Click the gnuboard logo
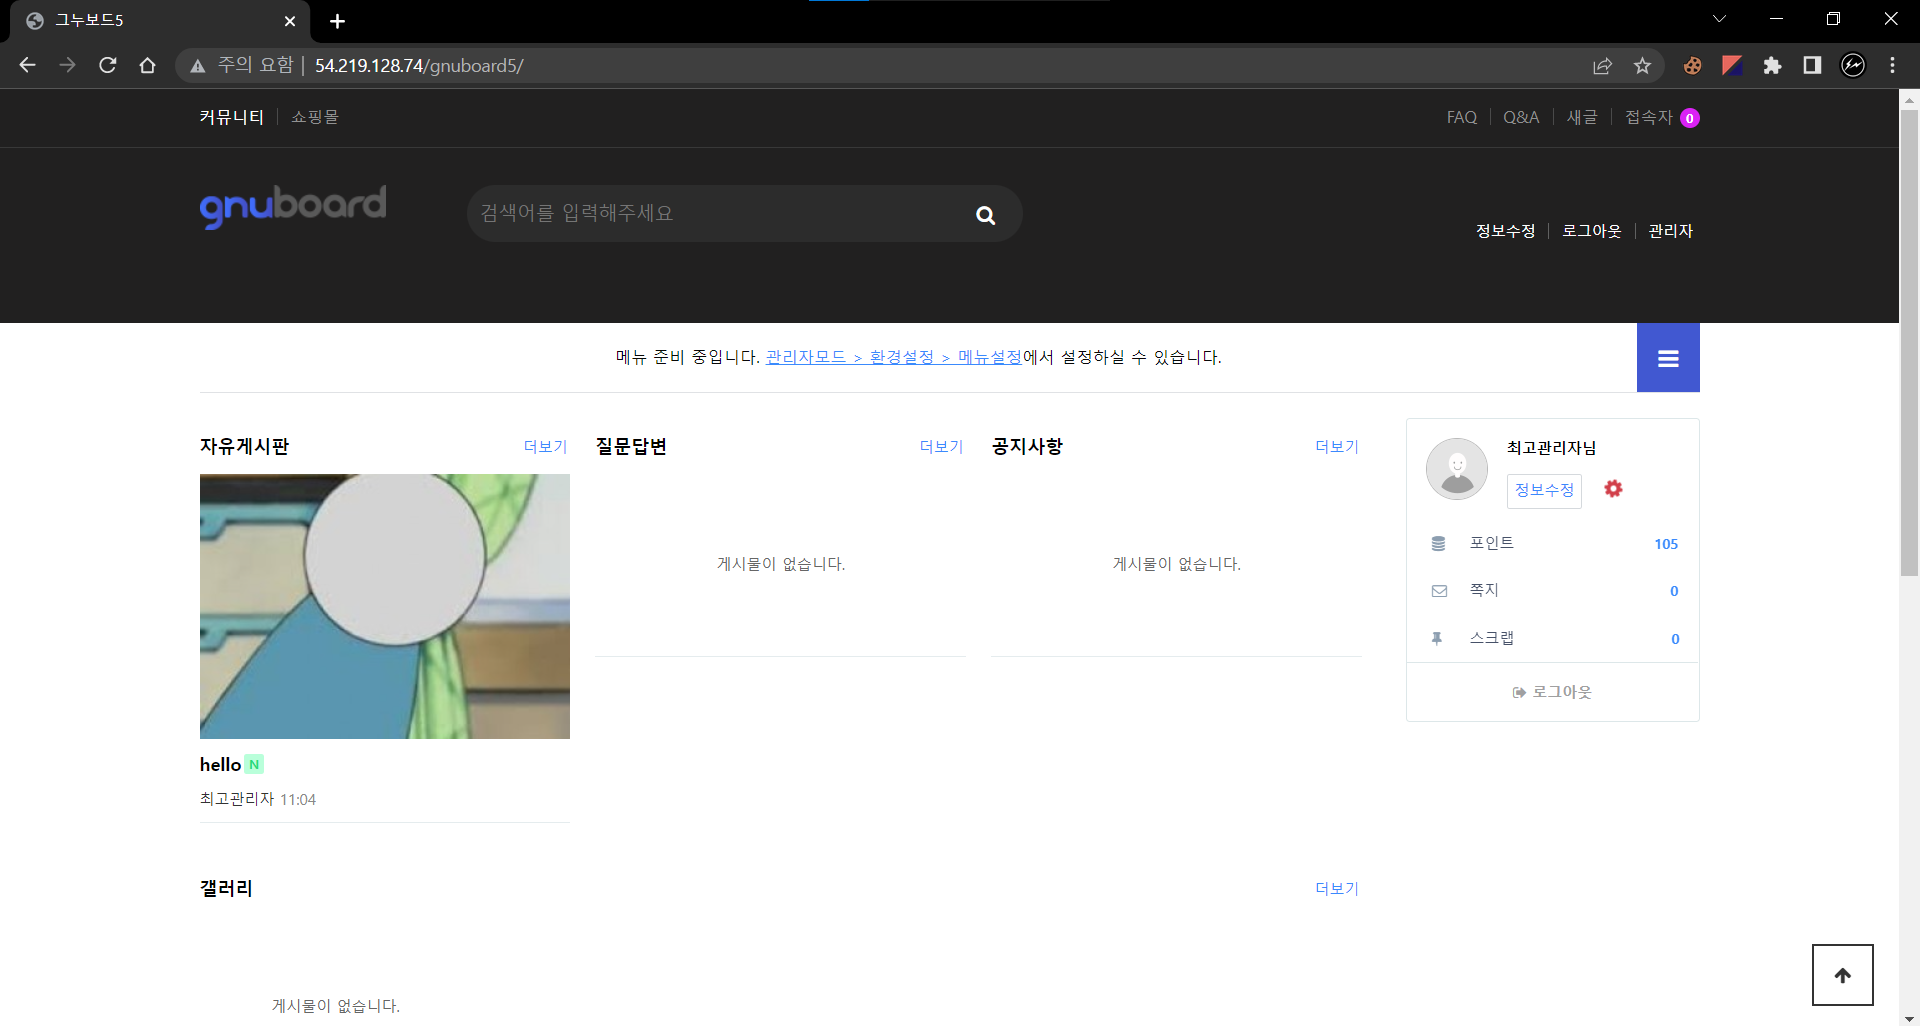This screenshot has width=1920, height=1026. (293, 207)
